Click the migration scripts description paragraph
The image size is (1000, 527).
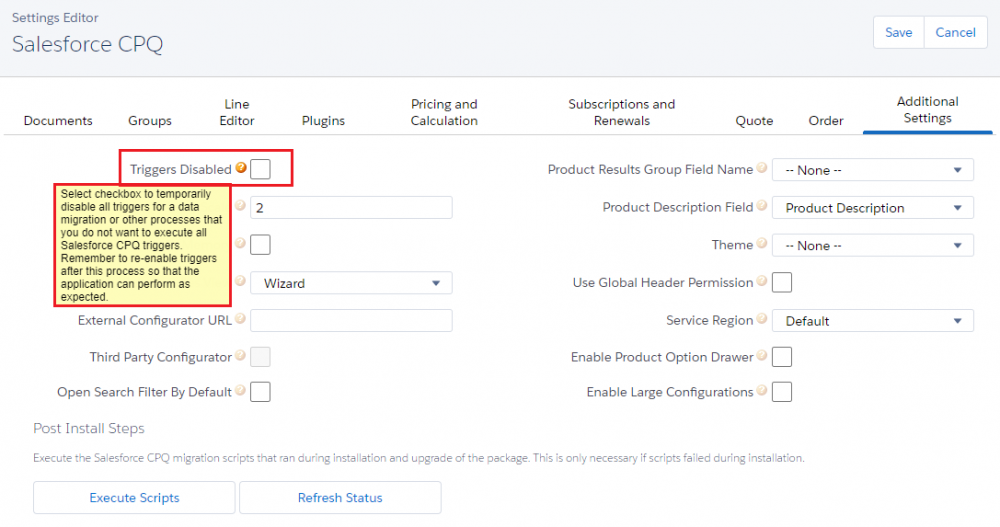point(418,457)
